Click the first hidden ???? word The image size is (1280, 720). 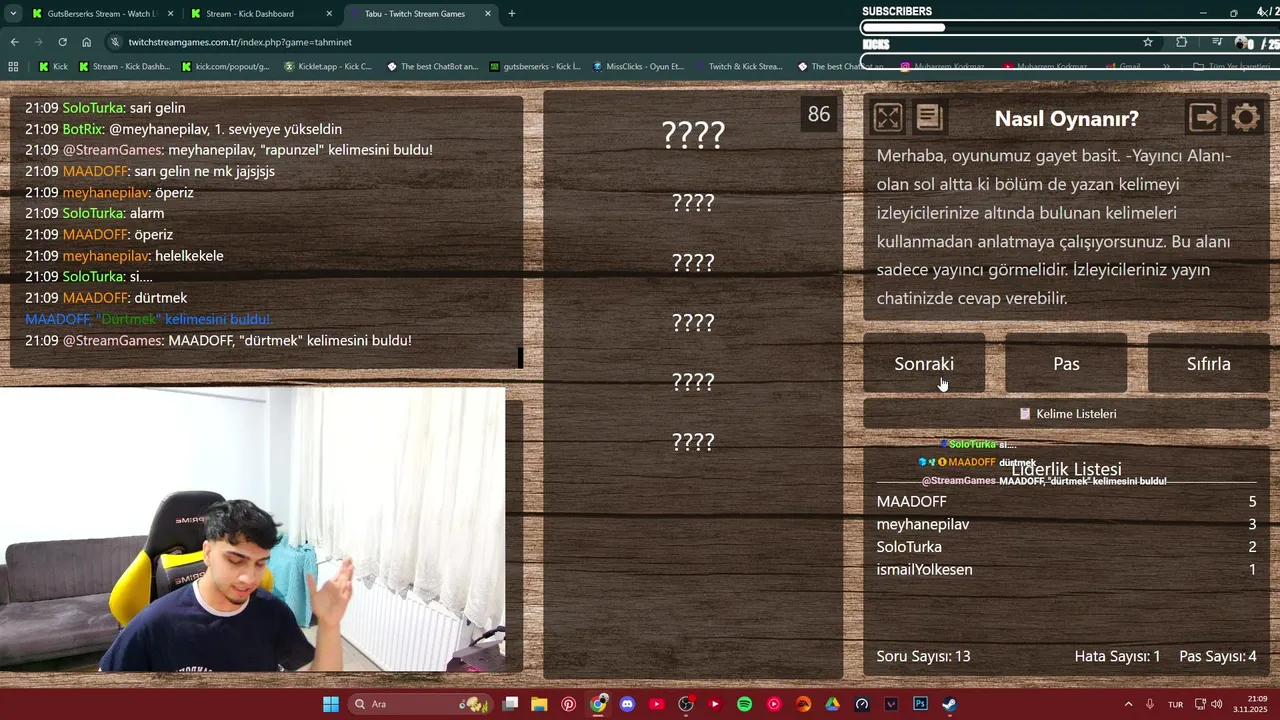pos(693,135)
